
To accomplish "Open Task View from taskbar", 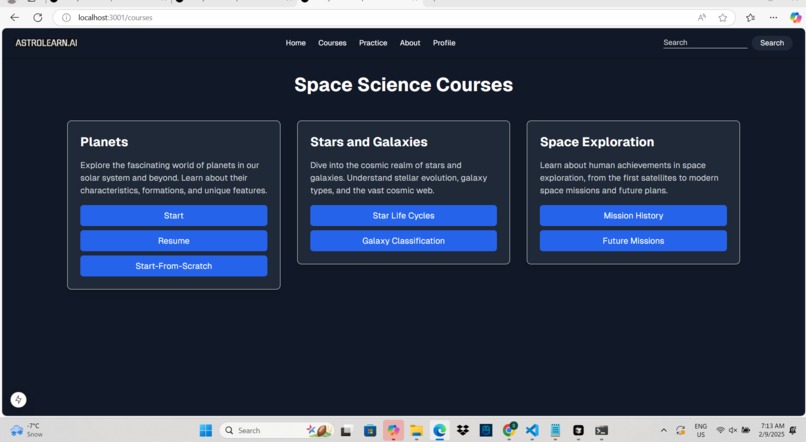I will [346, 431].
